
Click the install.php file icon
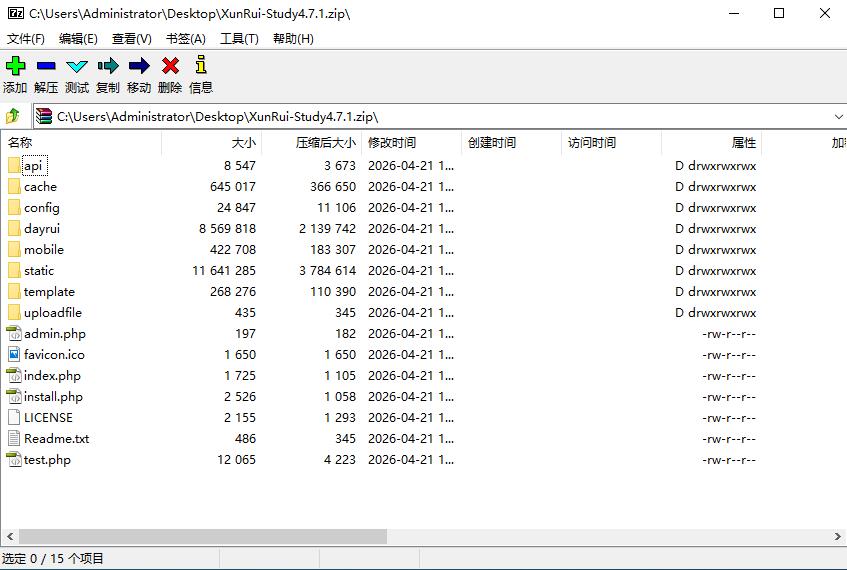pos(14,397)
